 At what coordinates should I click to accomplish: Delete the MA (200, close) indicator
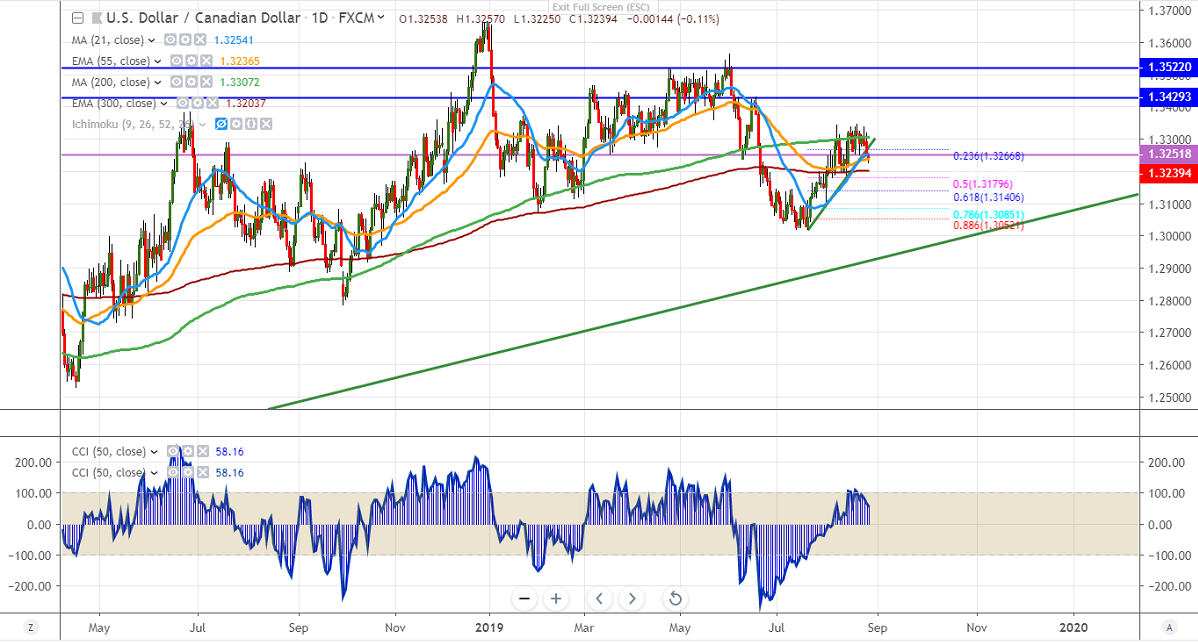[x=205, y=82]
